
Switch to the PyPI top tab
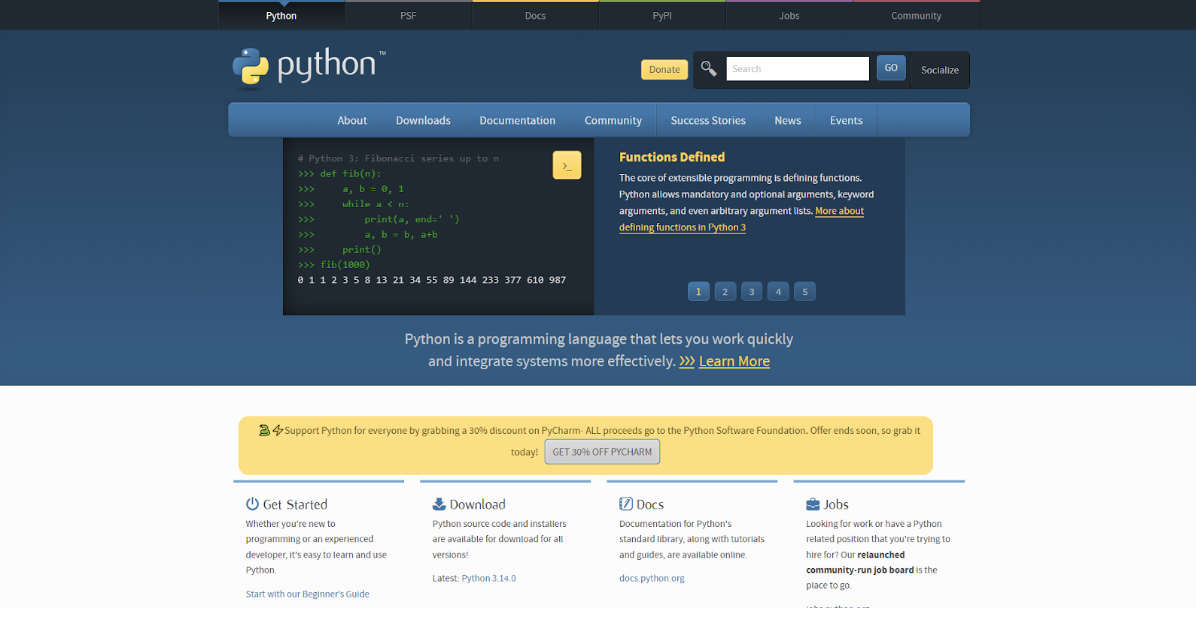662,16
